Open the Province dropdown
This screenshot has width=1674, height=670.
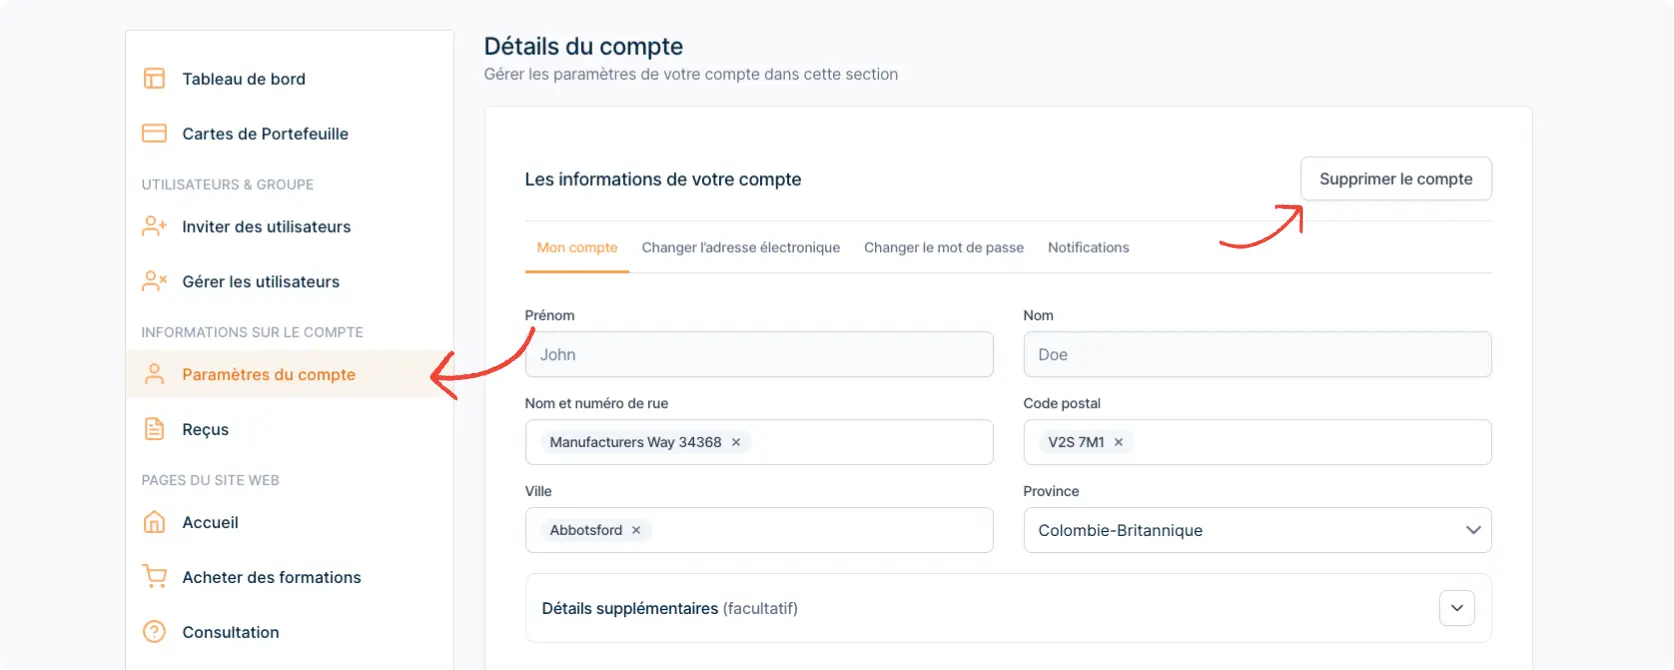tap(1257, 530)
